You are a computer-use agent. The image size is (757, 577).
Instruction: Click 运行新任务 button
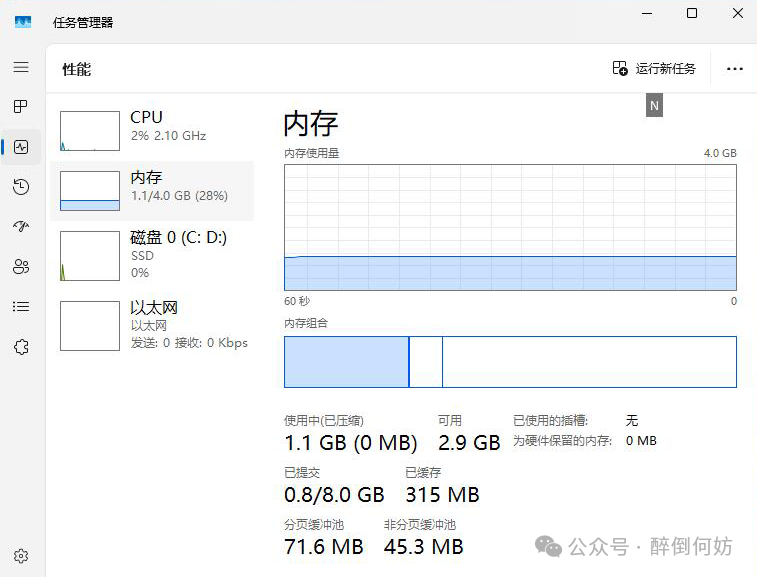[654, 69]
